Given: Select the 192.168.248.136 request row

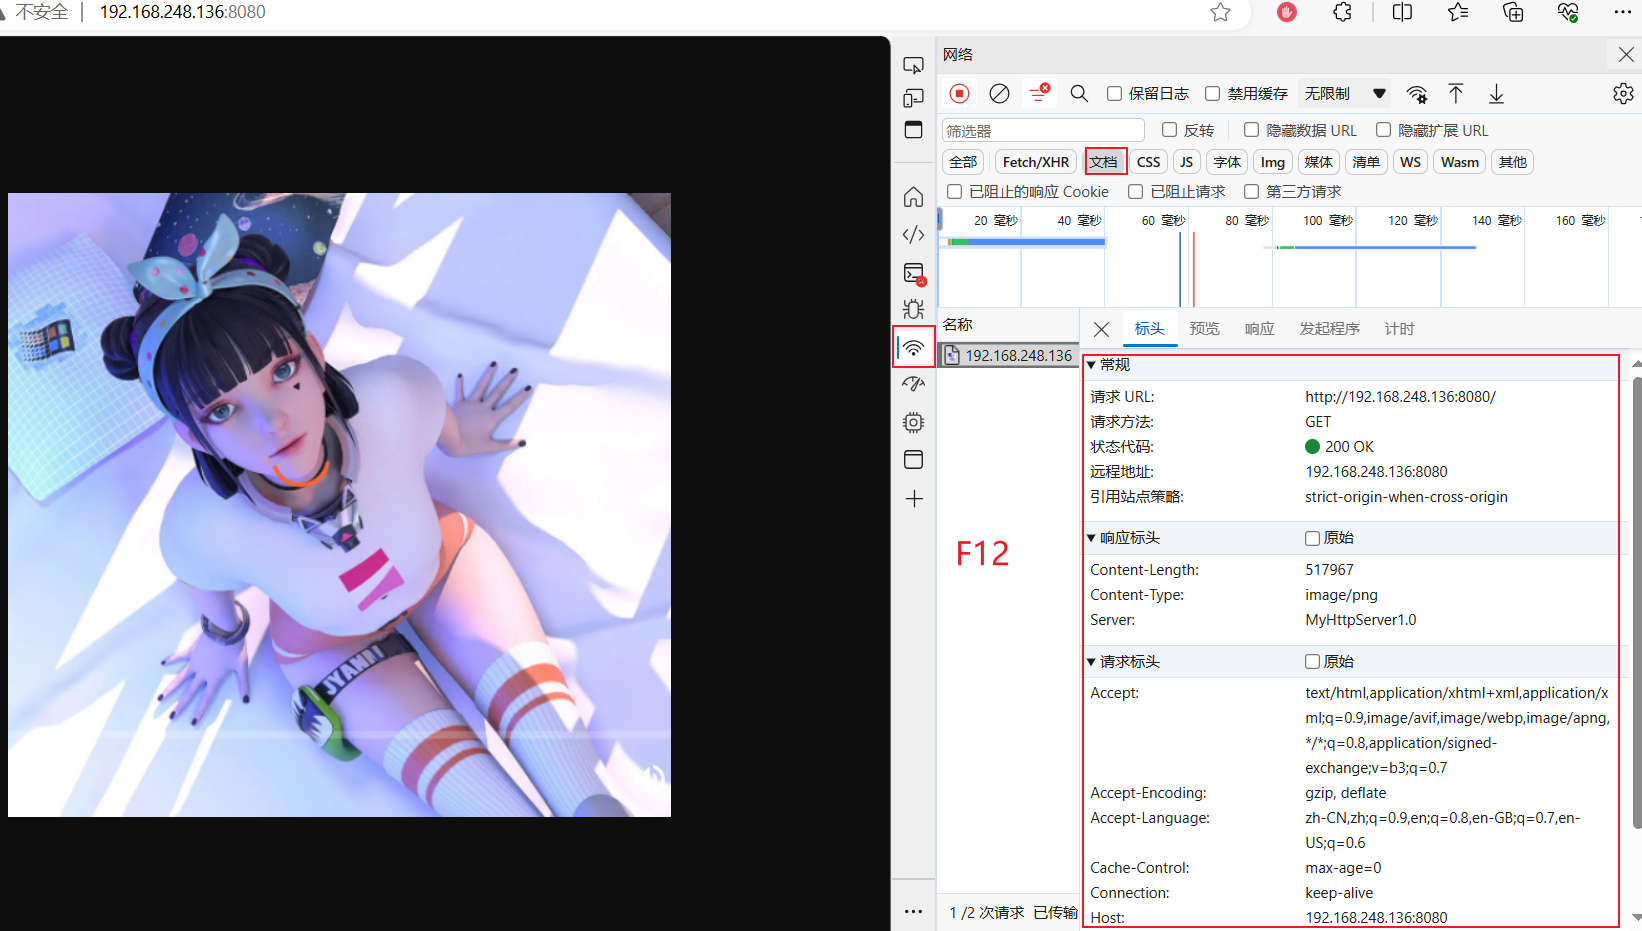Looking at the screenshot, I should pyautogui.click(x=1008, y=356).
